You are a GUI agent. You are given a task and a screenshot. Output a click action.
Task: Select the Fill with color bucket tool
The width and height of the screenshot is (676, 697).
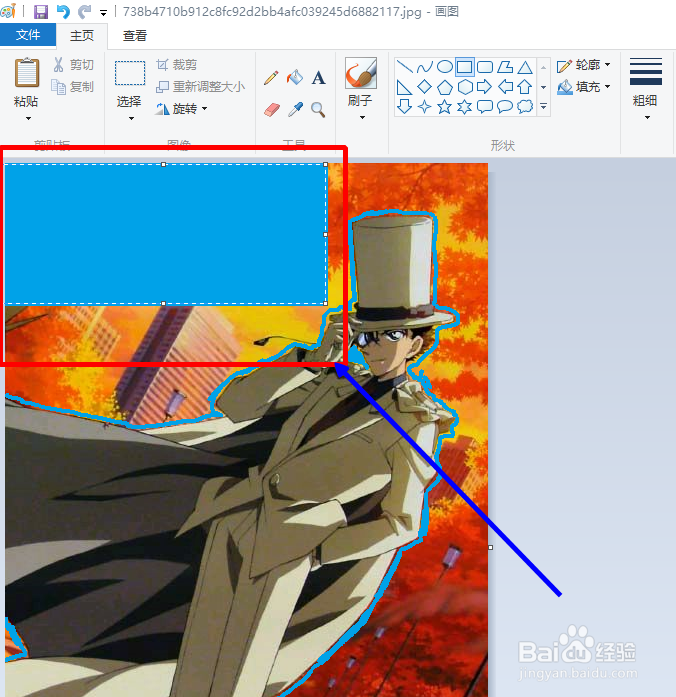pyautogui.click(x=295, y=78)
